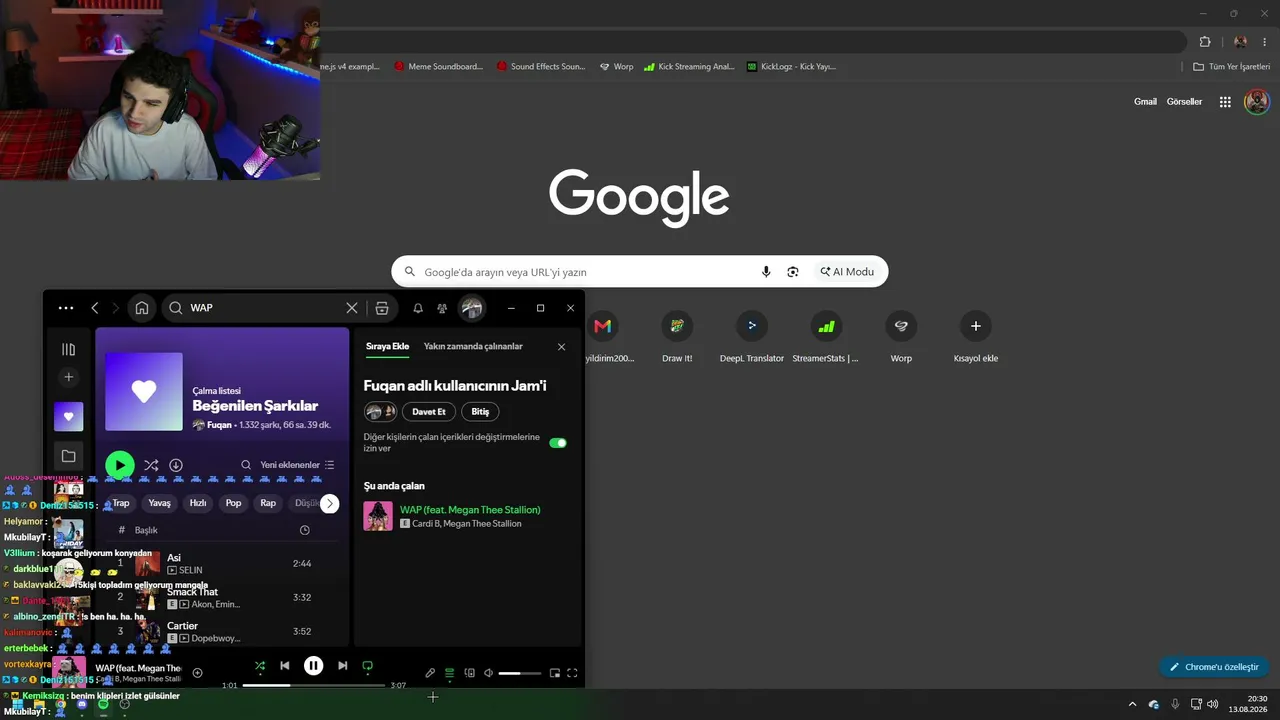Show hidden system tray icons

pyautogui.click(x=1132, y=704)
